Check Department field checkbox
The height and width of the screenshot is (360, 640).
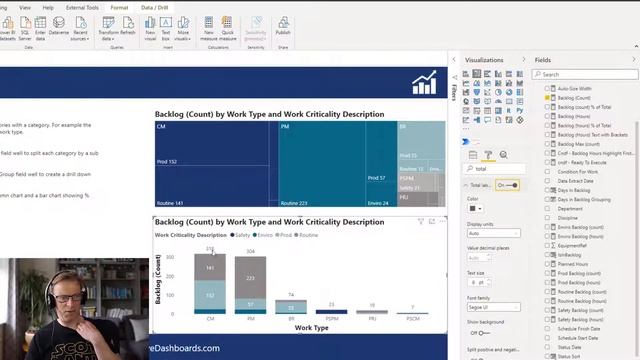547,209
